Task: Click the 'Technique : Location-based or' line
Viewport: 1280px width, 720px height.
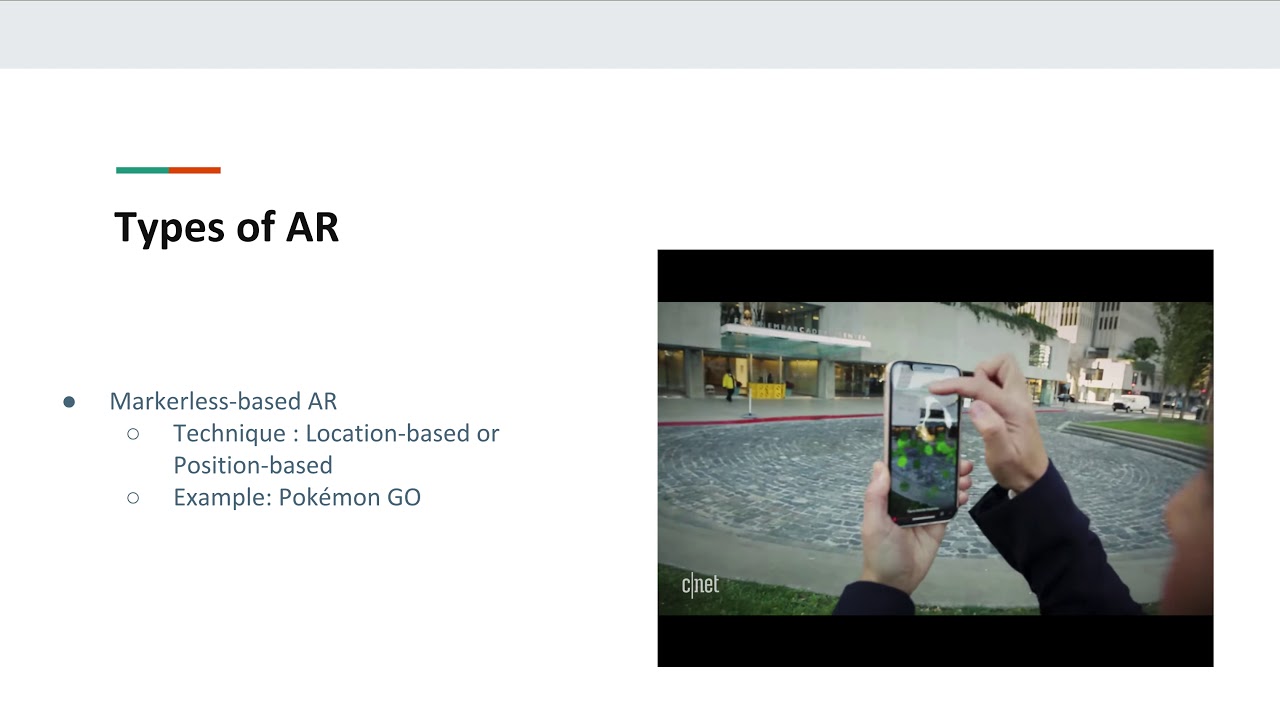Action: click(336, 433)
